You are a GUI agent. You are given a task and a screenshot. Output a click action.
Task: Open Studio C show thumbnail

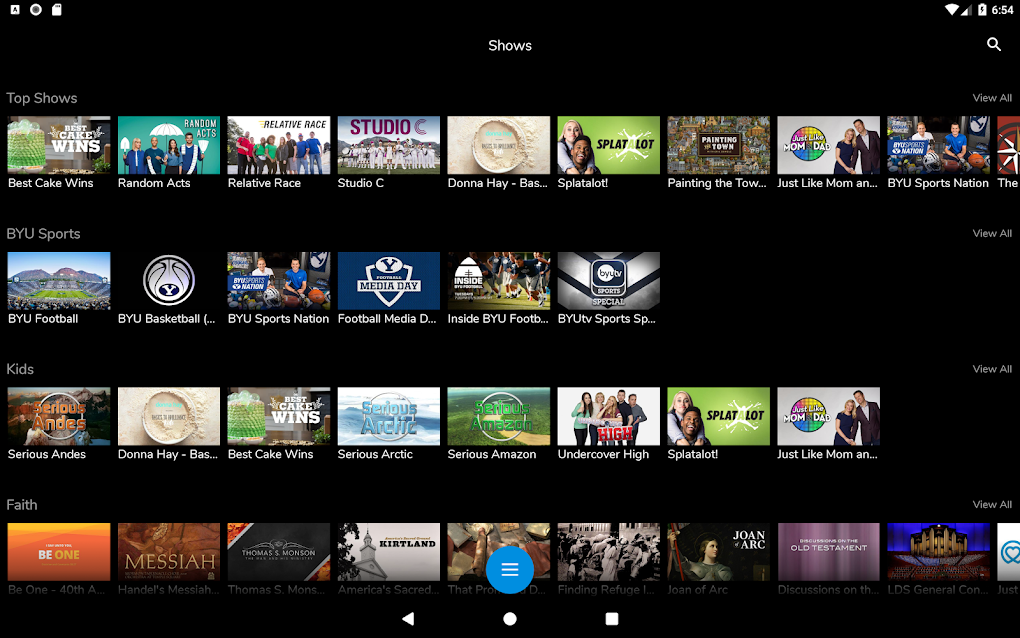388,145
